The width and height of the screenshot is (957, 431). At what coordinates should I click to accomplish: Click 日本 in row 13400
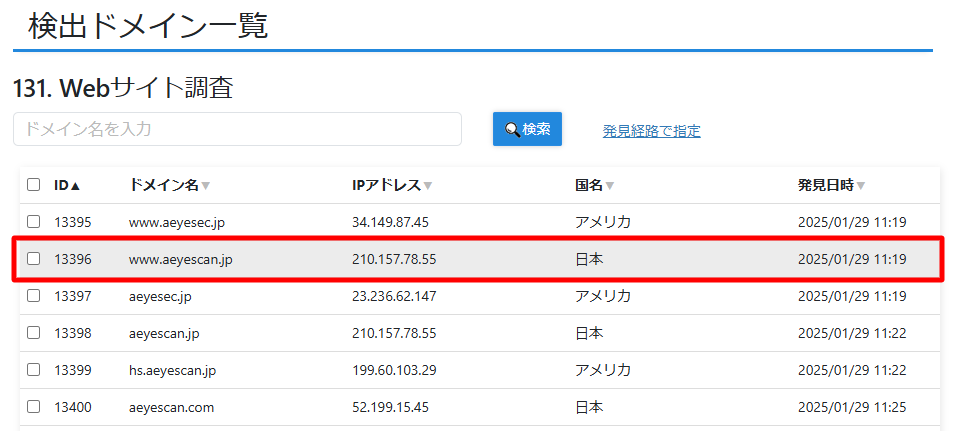tap(589, 407)
